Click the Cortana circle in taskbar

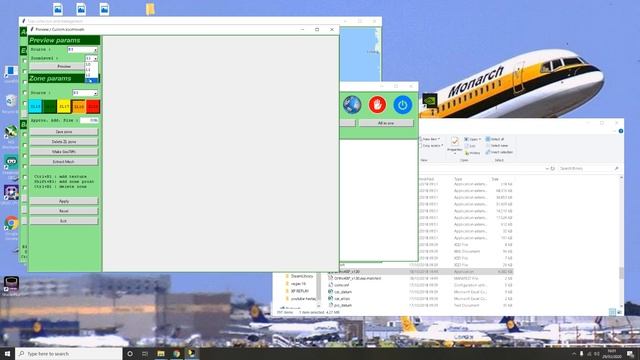coord(130,353)
